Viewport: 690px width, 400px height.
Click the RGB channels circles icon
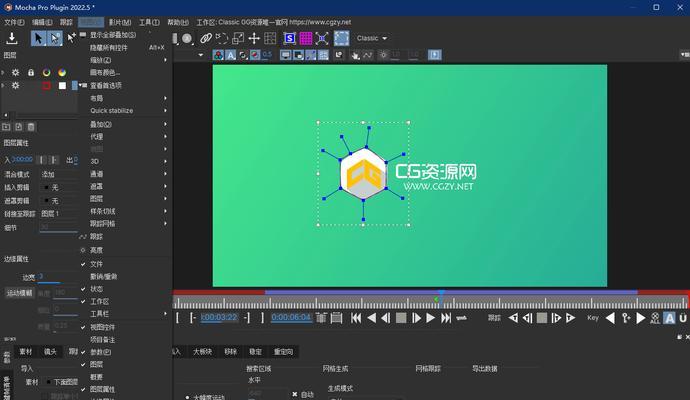tap(218, 55)
